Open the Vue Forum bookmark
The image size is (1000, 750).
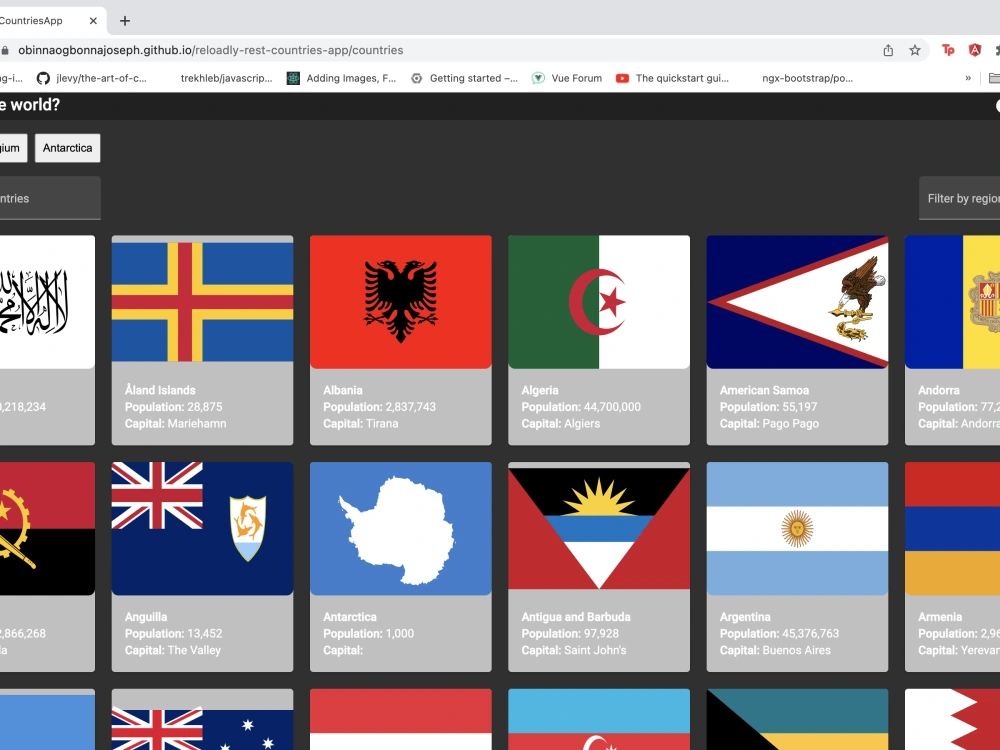click(x=567, y=78)
